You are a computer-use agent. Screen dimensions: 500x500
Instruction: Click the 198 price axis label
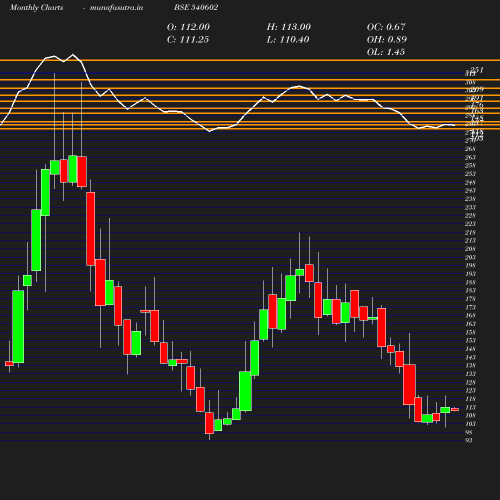[470, 265]
